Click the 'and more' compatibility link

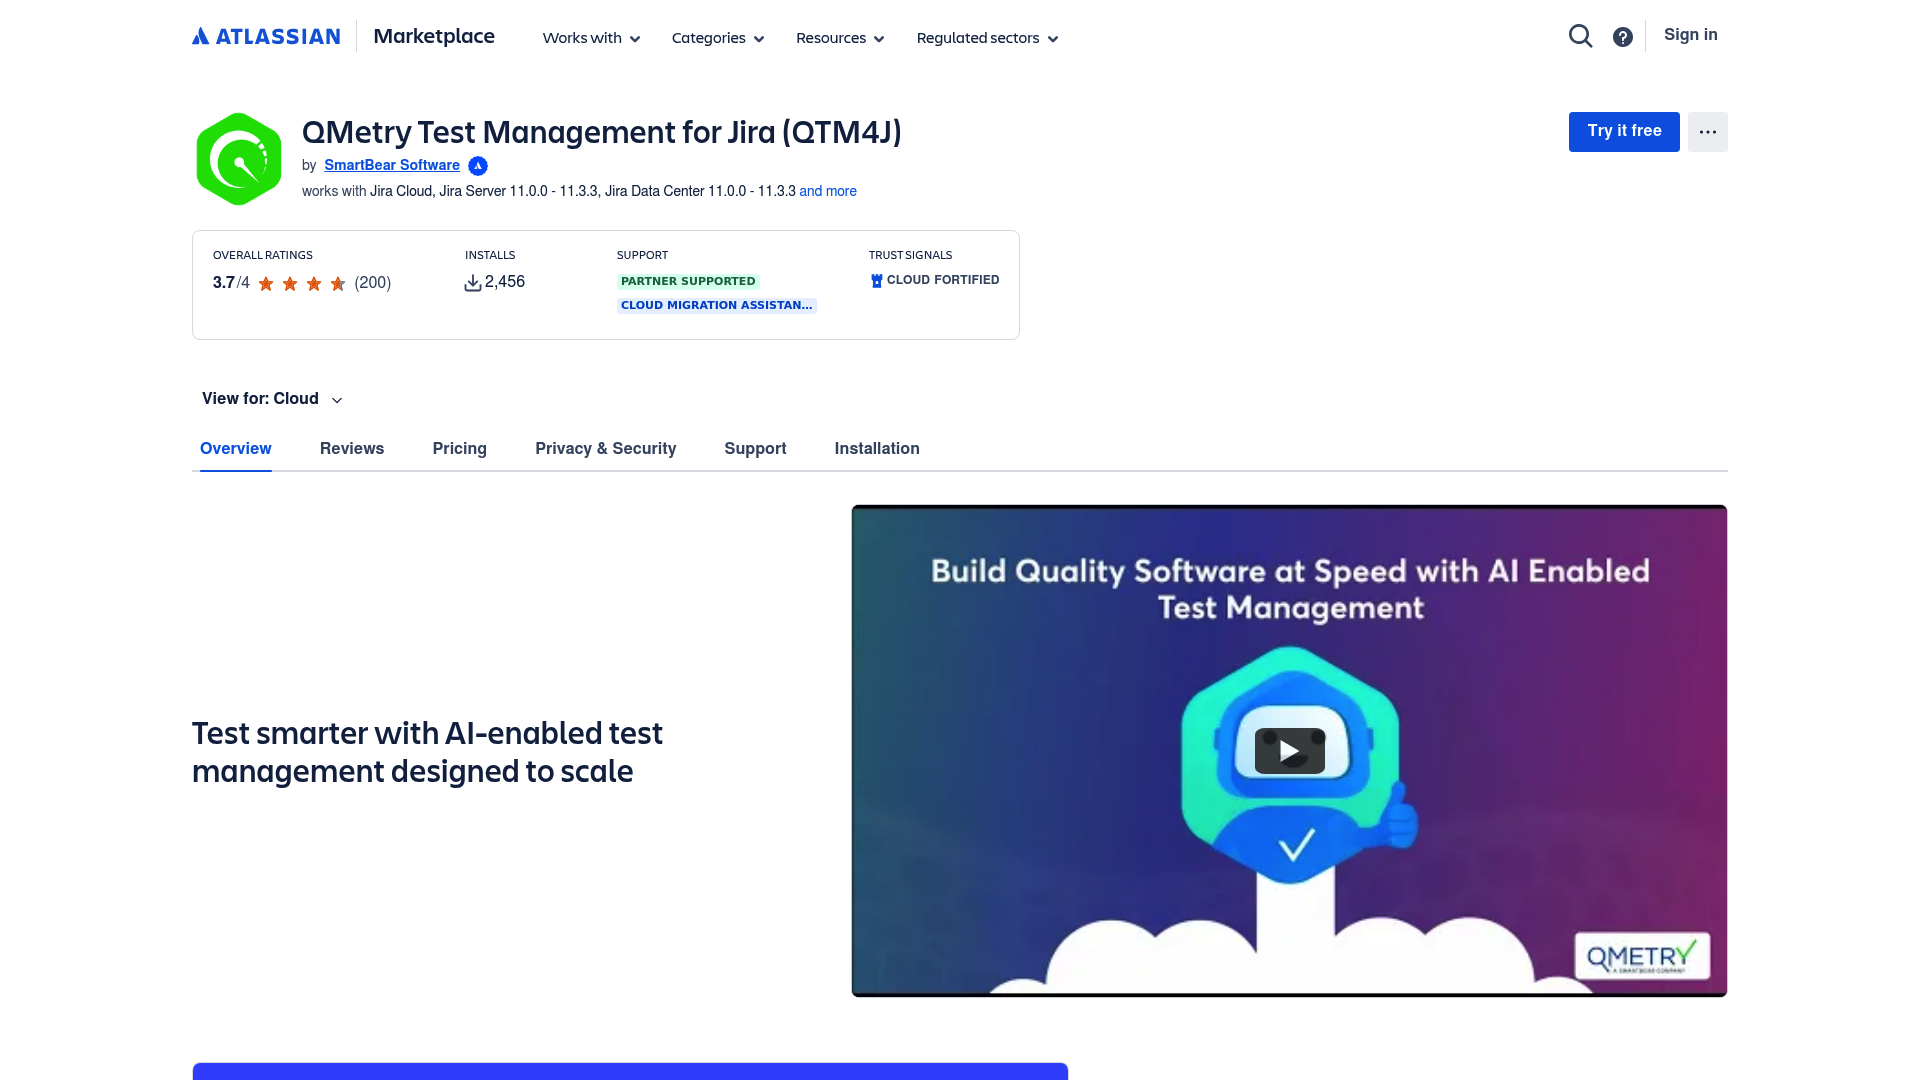coord(827,191)
